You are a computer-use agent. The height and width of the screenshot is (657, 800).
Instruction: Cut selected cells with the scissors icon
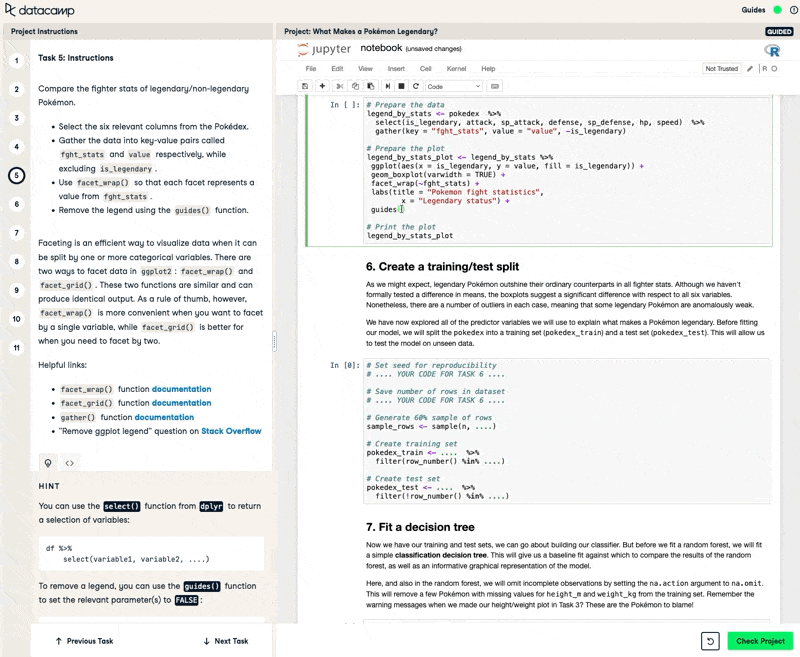pos(340,86)
